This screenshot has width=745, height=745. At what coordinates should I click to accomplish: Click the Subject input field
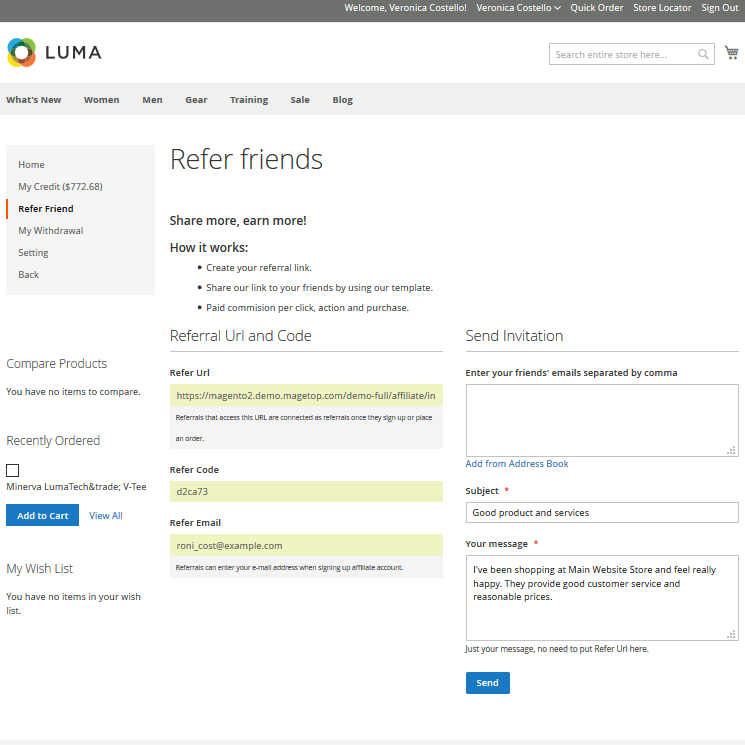(601, 513)
